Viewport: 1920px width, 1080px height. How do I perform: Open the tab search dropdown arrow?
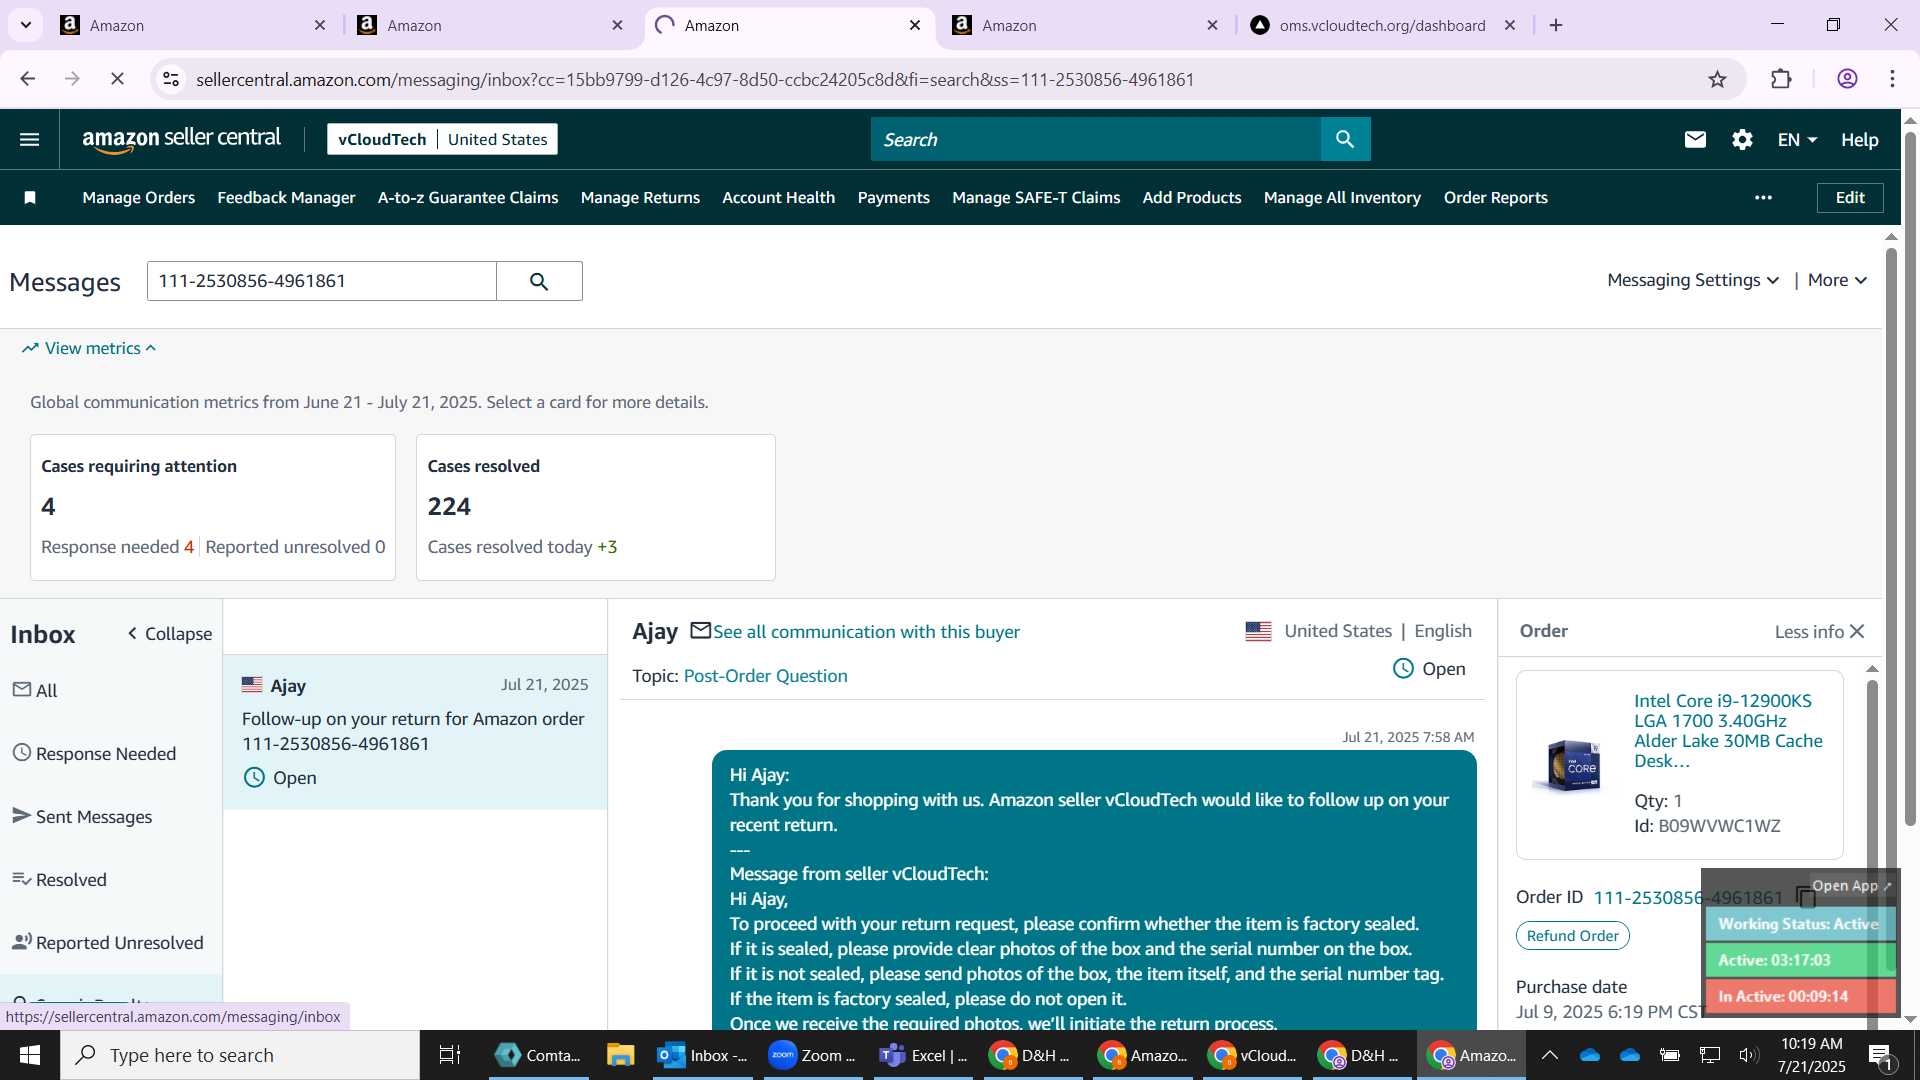coord(26,25)
